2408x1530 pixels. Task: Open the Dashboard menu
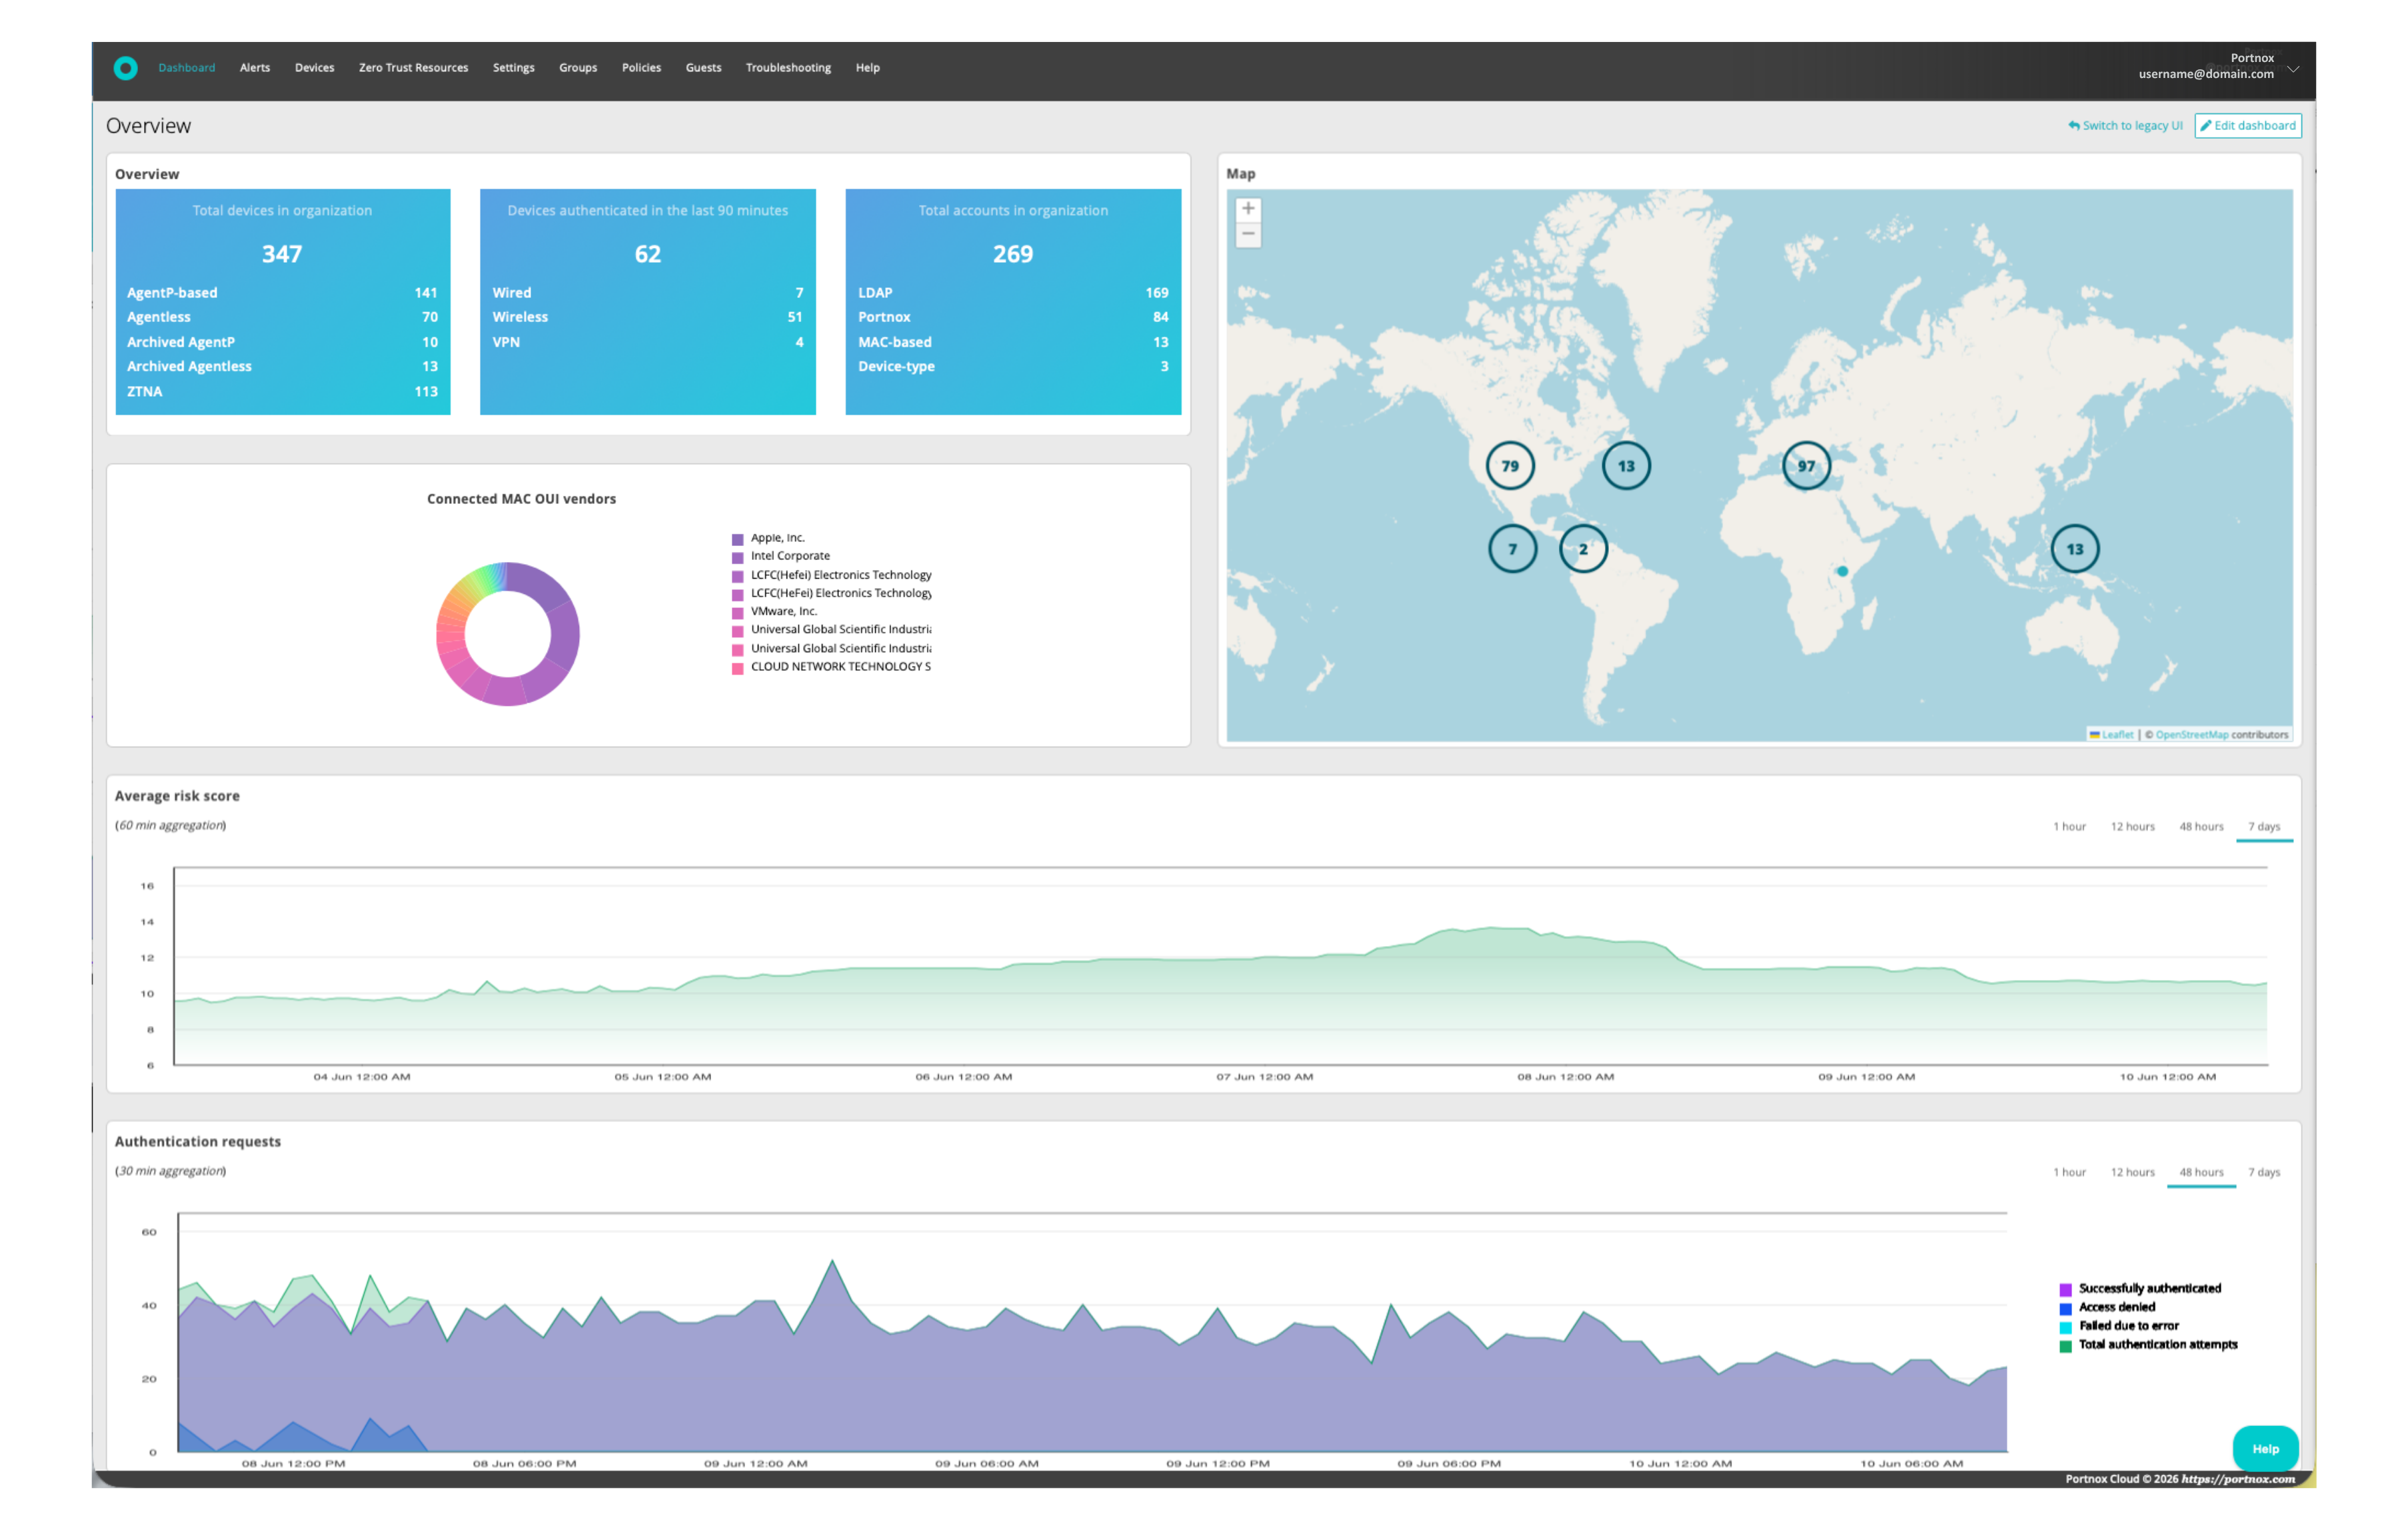(187, 68)
